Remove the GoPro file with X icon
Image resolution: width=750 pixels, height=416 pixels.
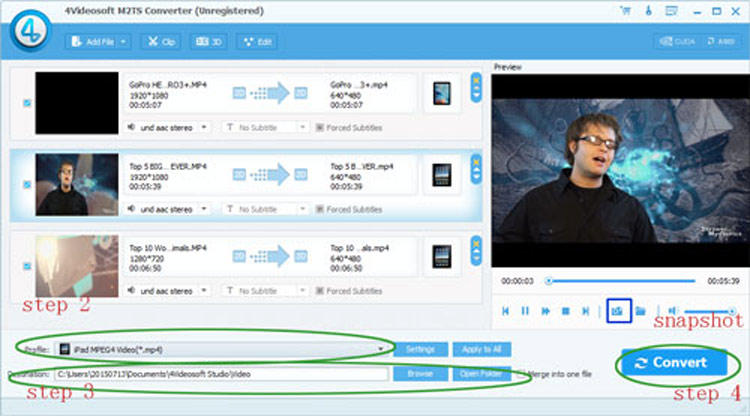[476, 79]
